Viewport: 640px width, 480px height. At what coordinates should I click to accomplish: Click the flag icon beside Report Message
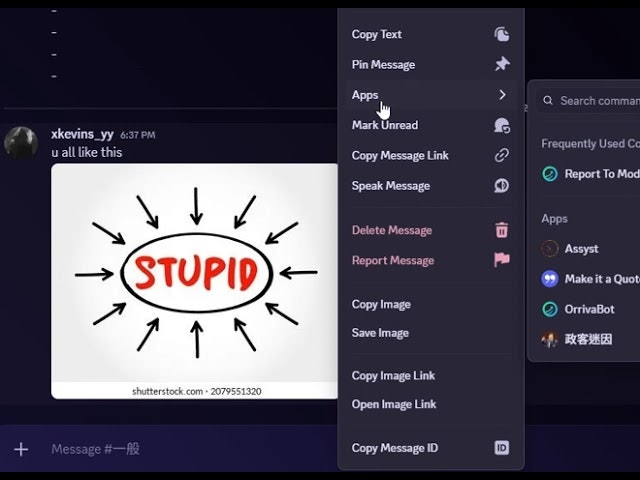[502, 260]
